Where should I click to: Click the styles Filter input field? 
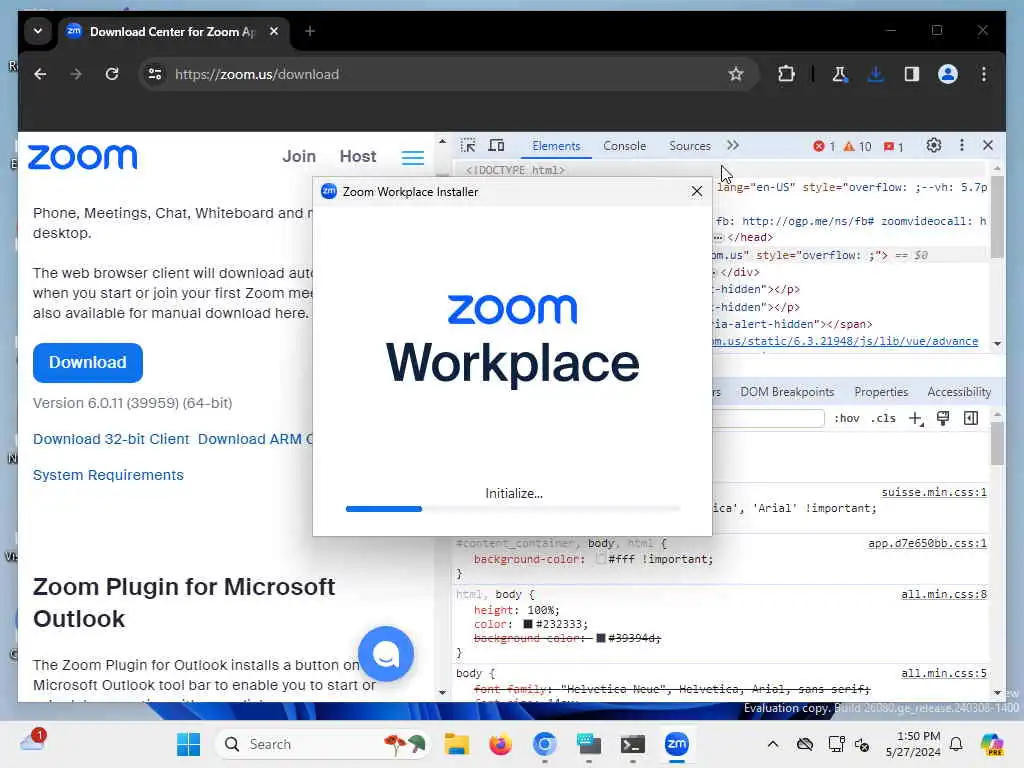(767, 419)
